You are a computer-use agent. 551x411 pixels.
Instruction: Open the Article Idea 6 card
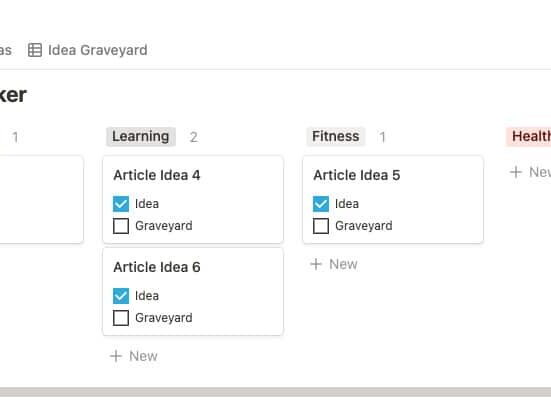point(193,292)
